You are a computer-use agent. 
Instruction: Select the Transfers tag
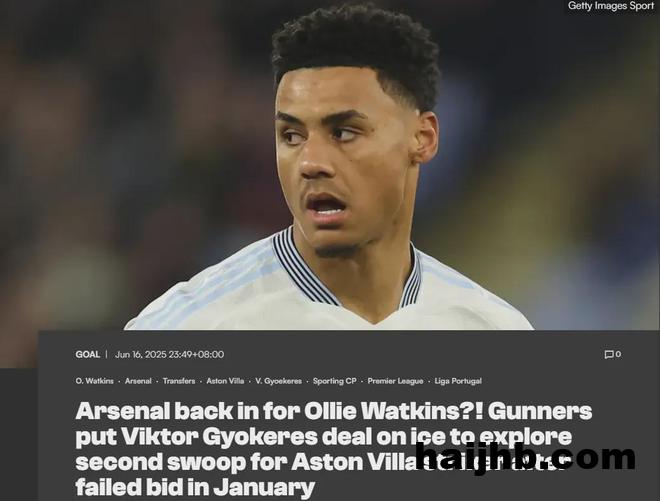tap(179, 381)
